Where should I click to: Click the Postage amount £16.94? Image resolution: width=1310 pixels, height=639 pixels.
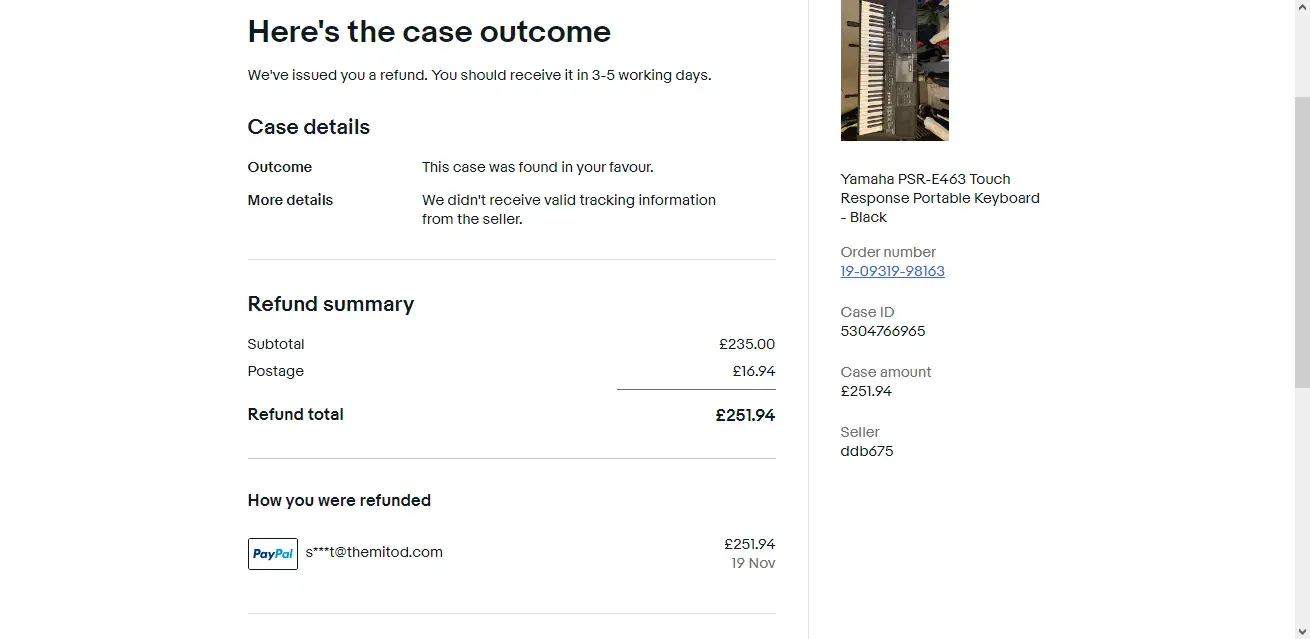click(x=753, y=371)
